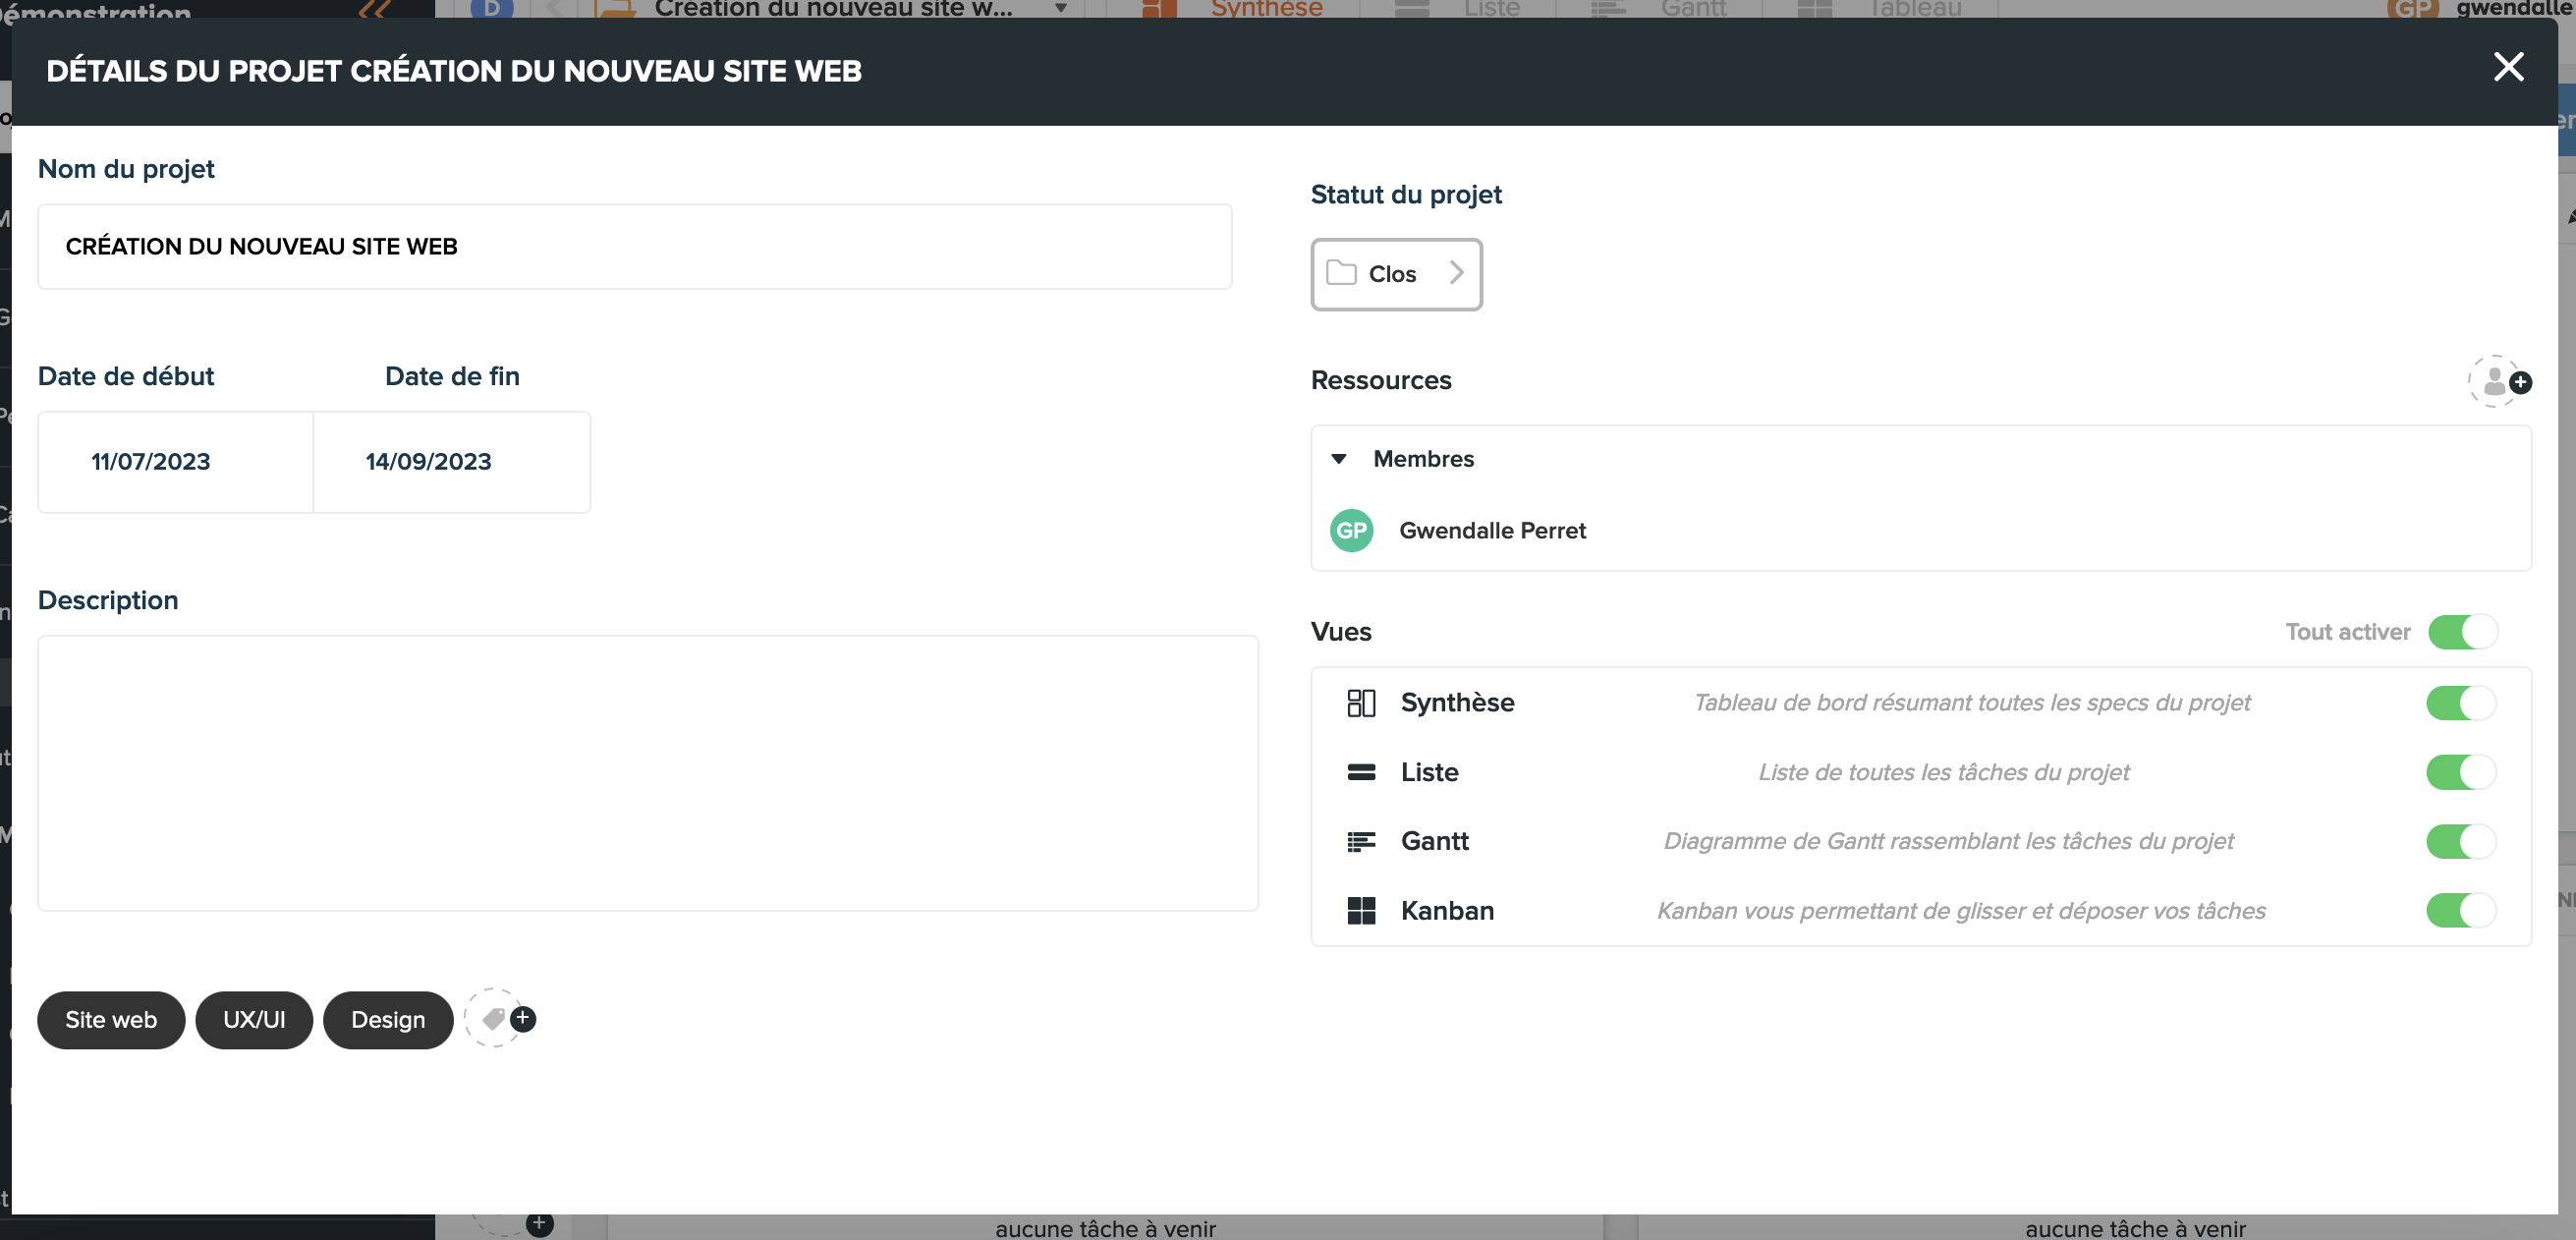Switch to Synthèse tab in background window
Viewport: 2576px width, 1240px height.
(x=1232, y=8)
